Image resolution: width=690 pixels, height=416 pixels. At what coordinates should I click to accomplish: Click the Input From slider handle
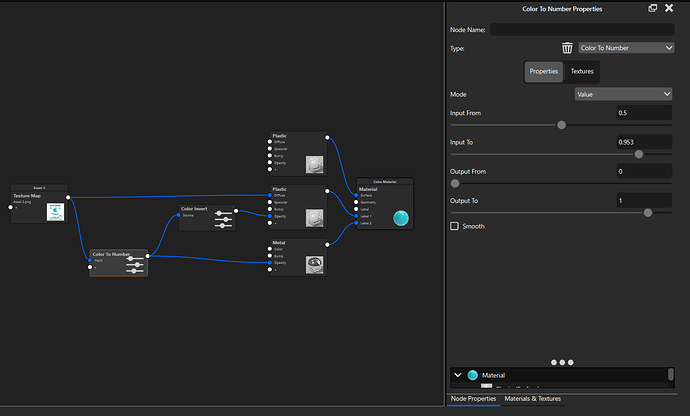pos(562,125)
